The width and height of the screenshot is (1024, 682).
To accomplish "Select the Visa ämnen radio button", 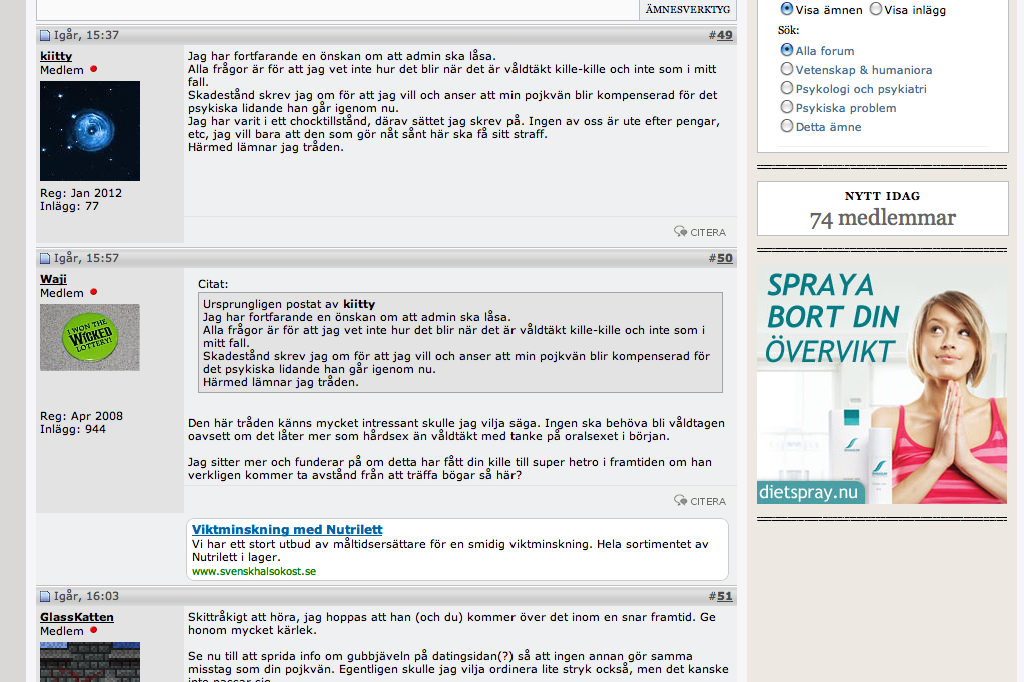I will pyautogui.click(x=787, y=9).
